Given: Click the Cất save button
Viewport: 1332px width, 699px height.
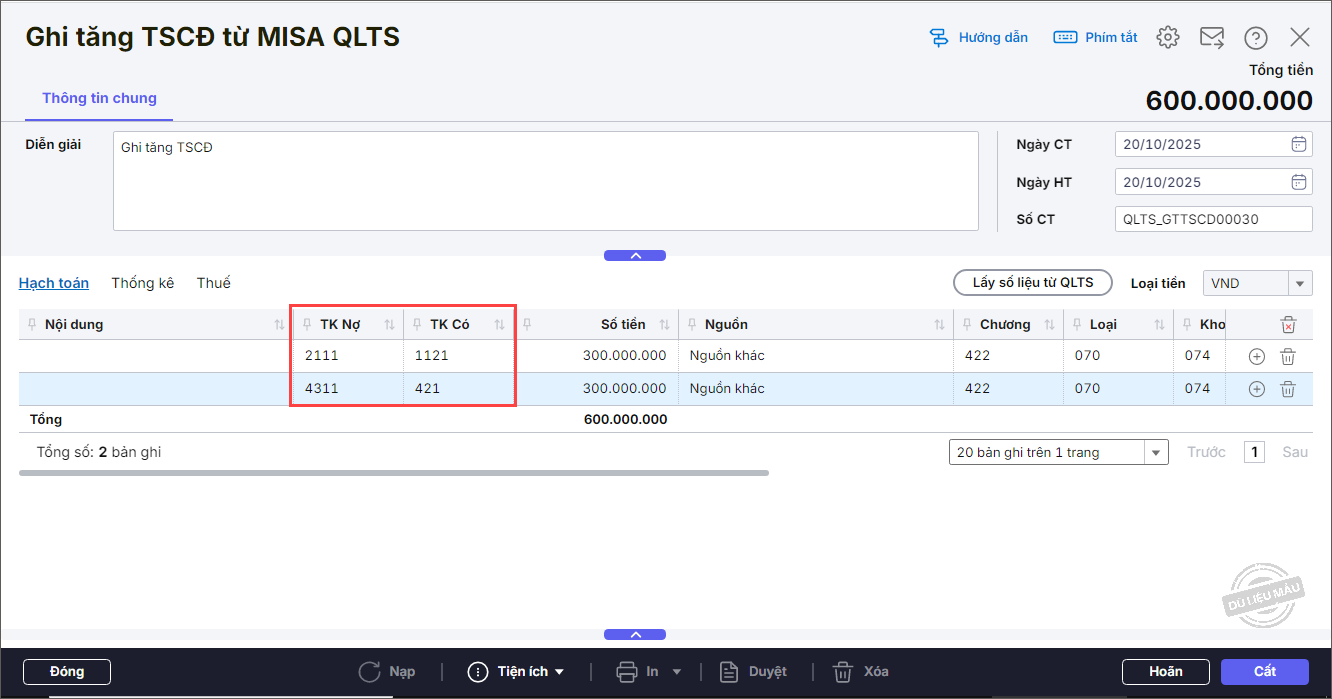Looking at the screenshot, I should pos(1265,672).
